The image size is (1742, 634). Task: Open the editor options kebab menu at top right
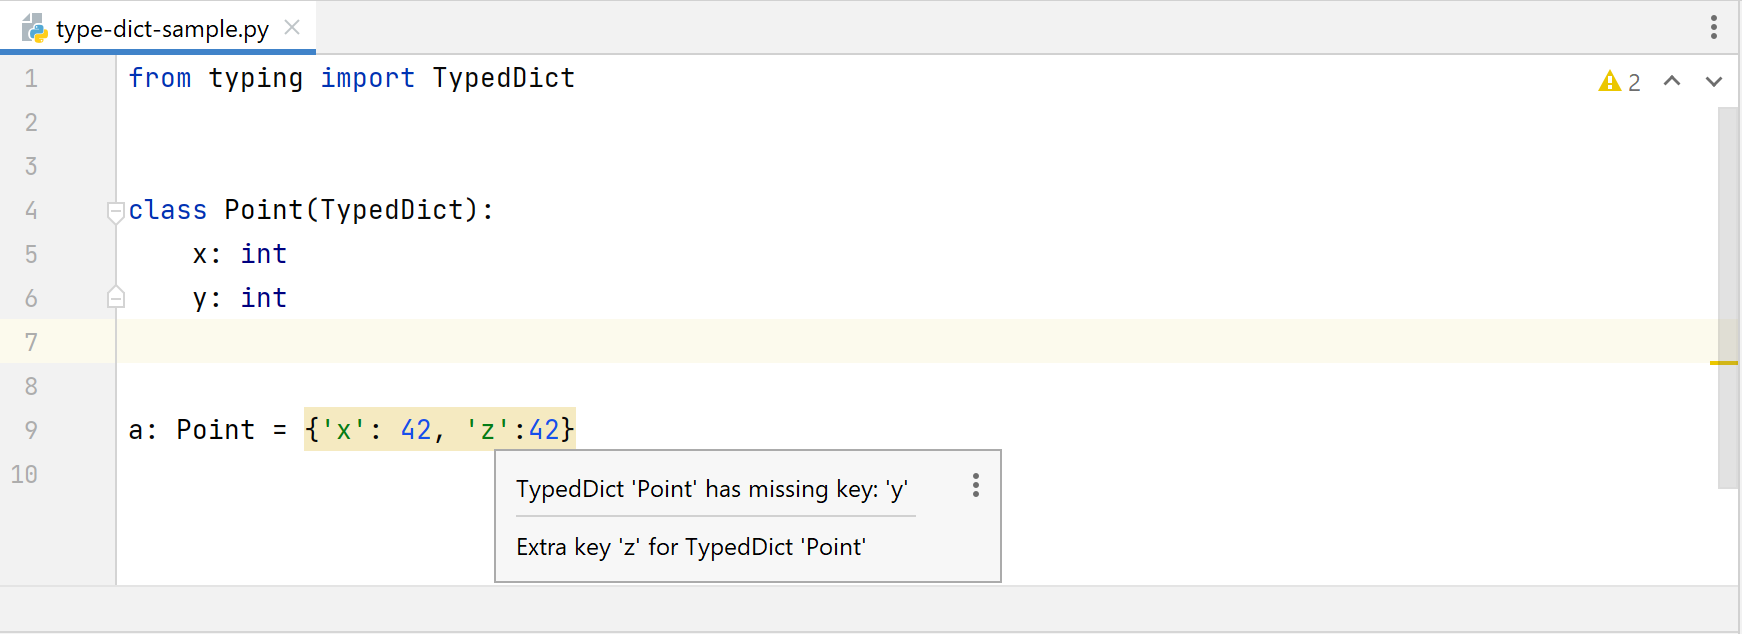(1712, 27)
